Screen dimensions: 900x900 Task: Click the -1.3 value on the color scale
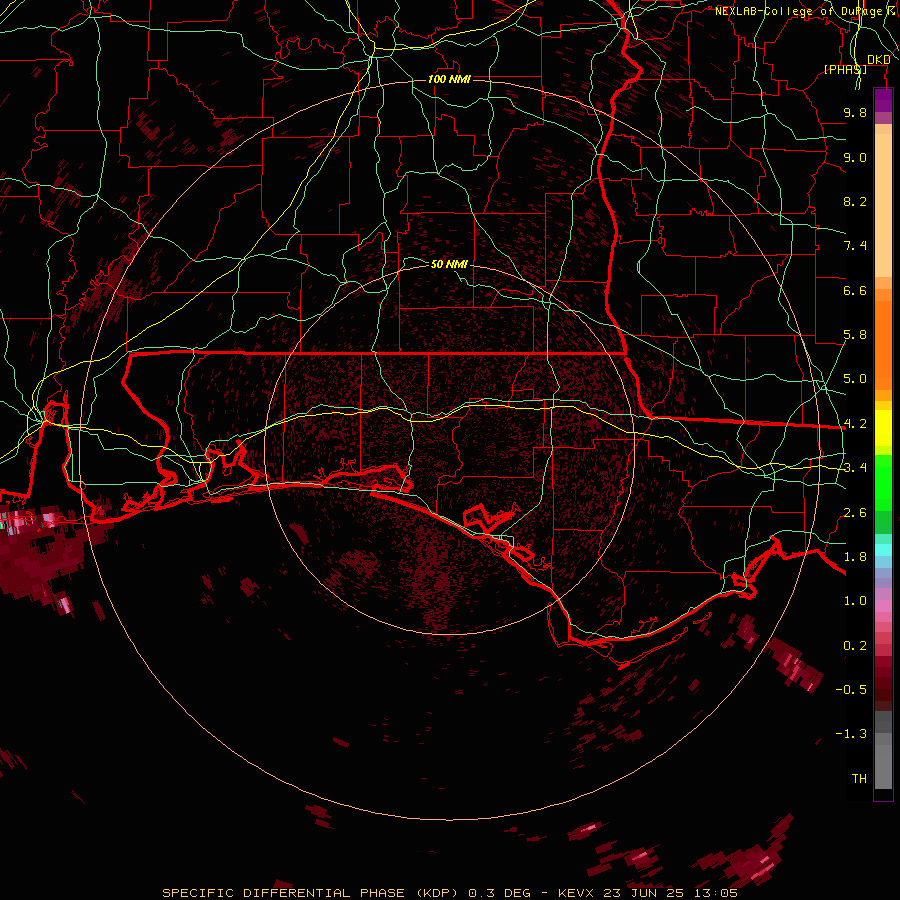click(x=851, y=734)
